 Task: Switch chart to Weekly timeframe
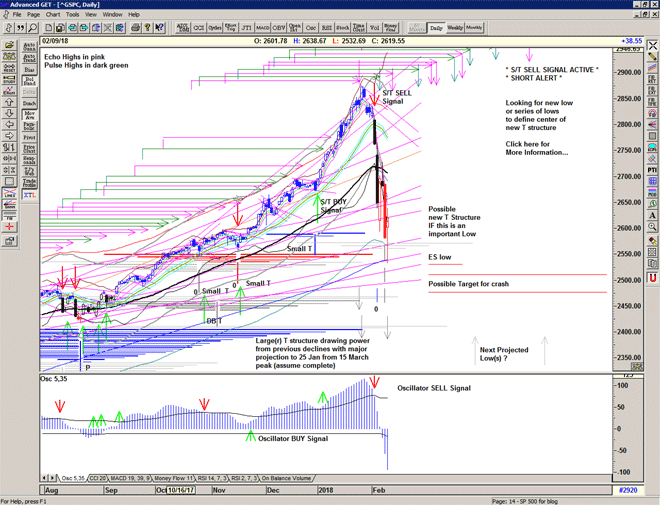[455, 28]
